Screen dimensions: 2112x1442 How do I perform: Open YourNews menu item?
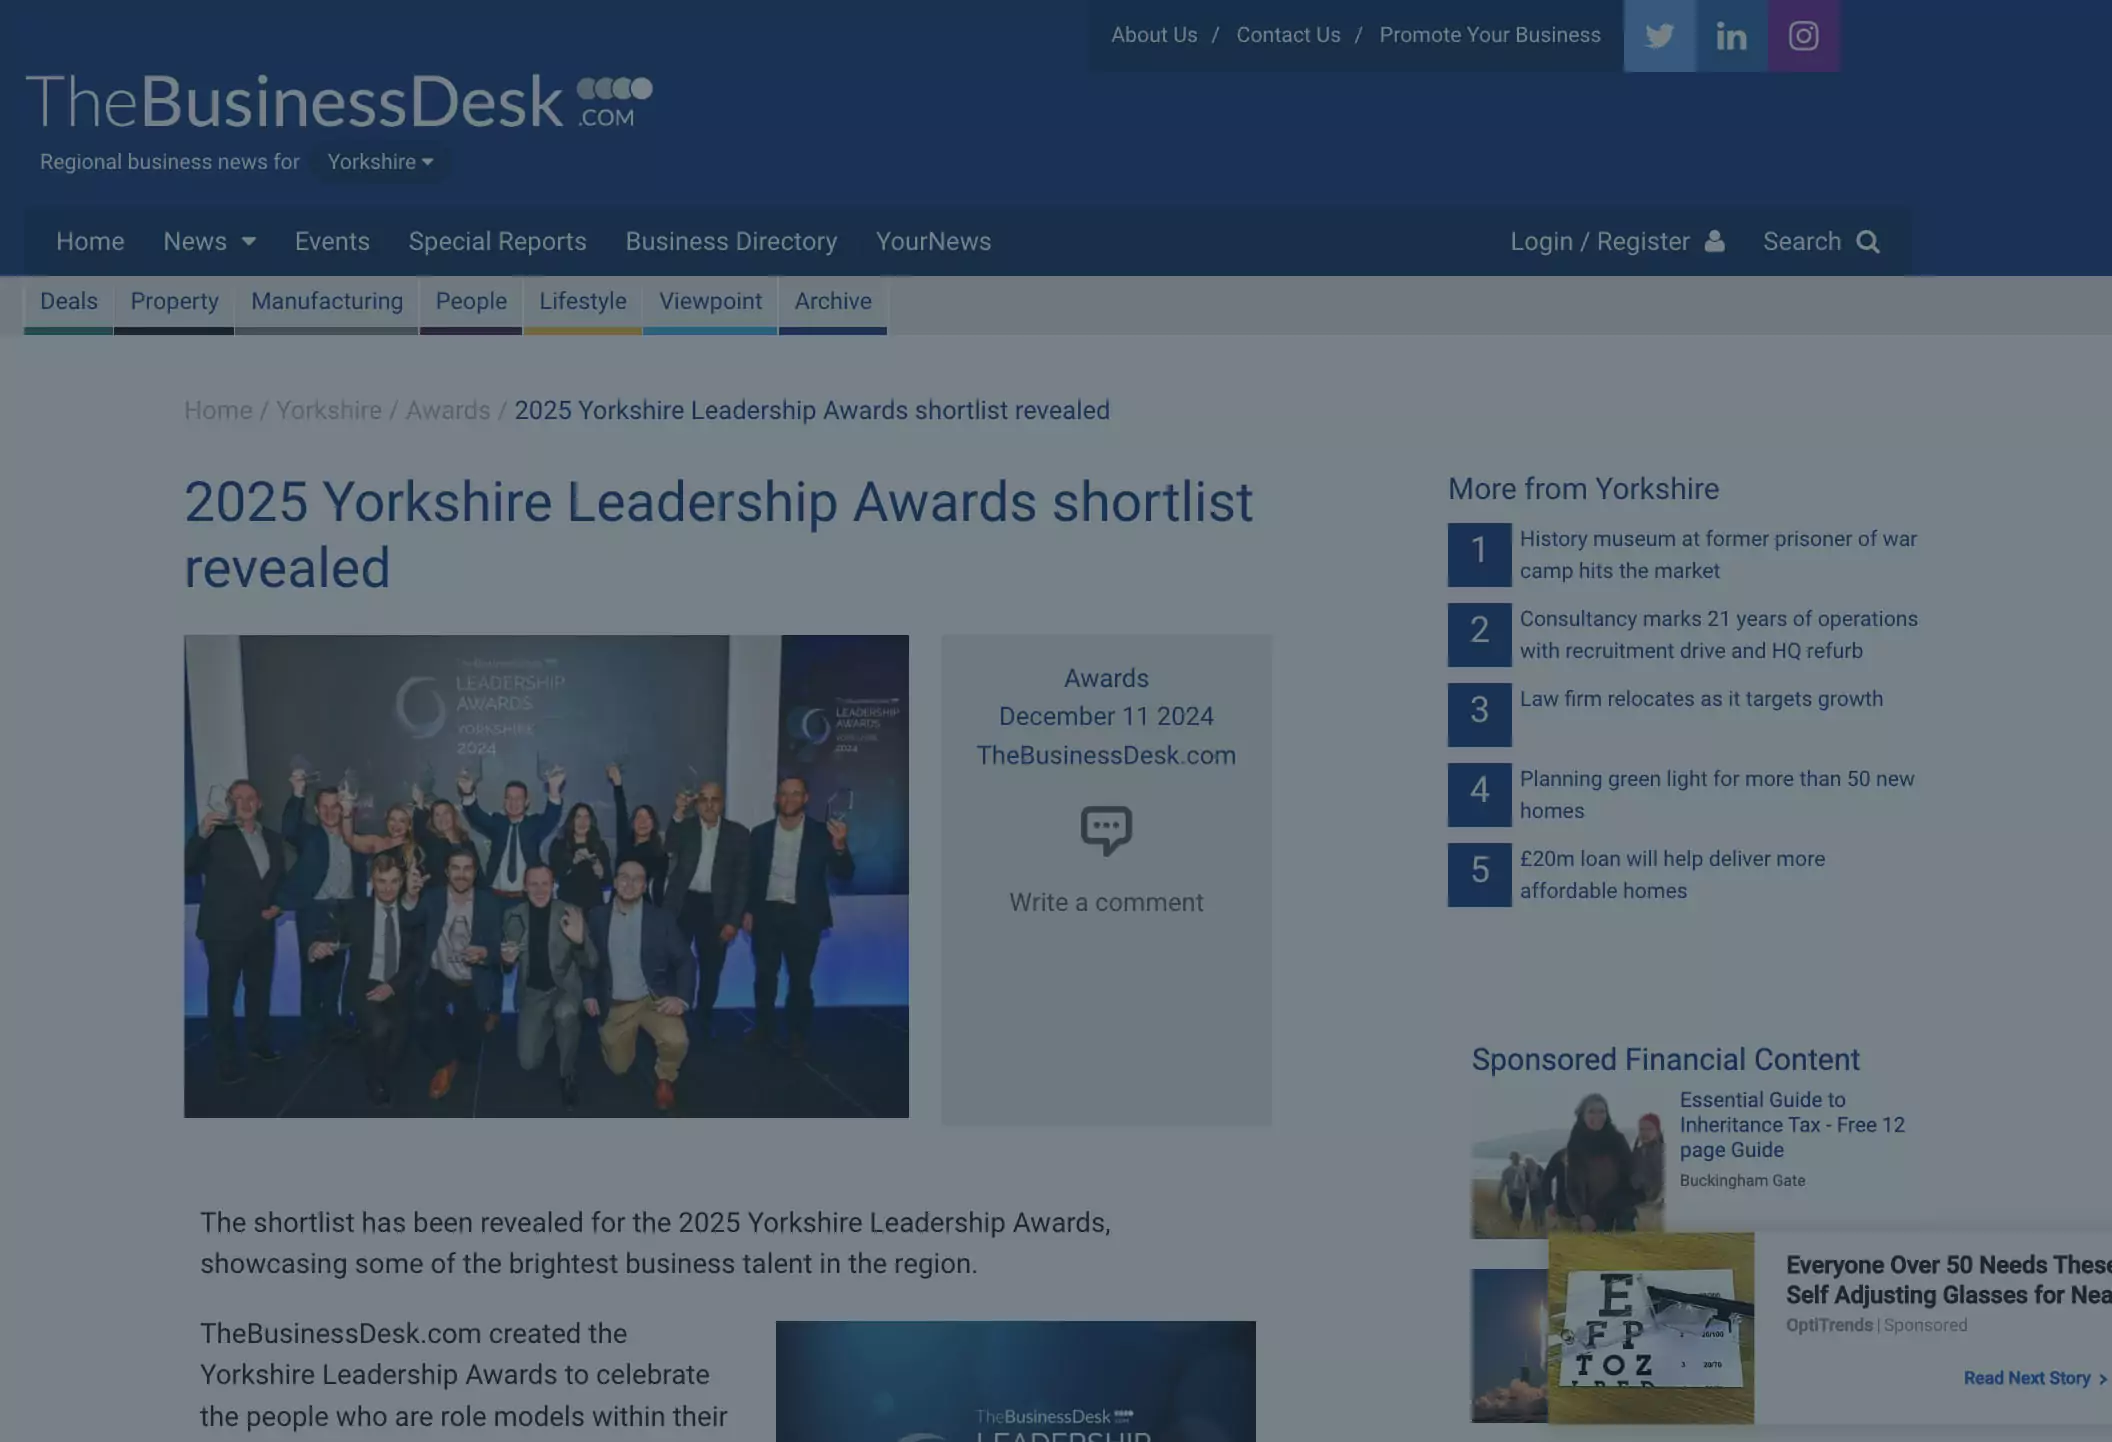[933, 241]
